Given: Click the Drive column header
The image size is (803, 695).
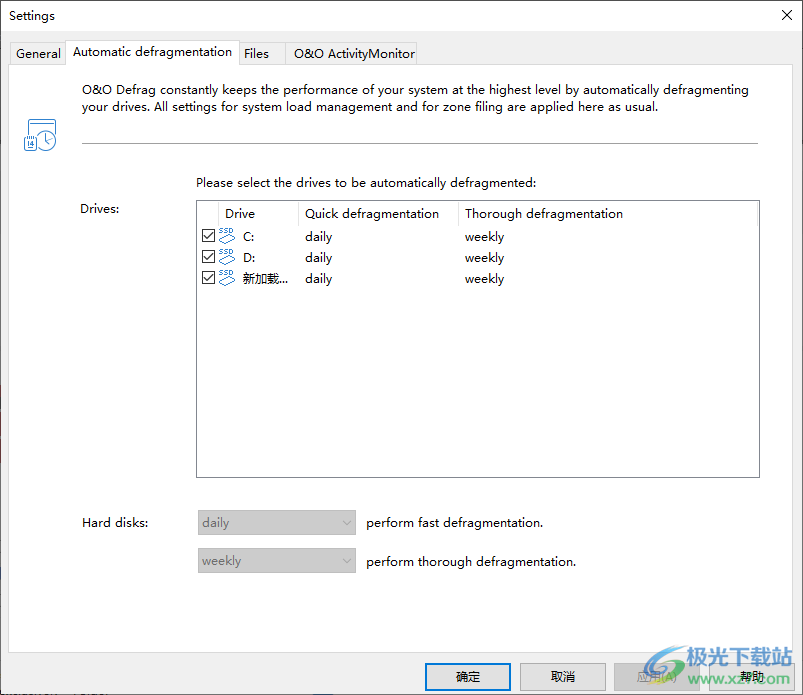Looking at the screenshot, I should coord(240,213).
